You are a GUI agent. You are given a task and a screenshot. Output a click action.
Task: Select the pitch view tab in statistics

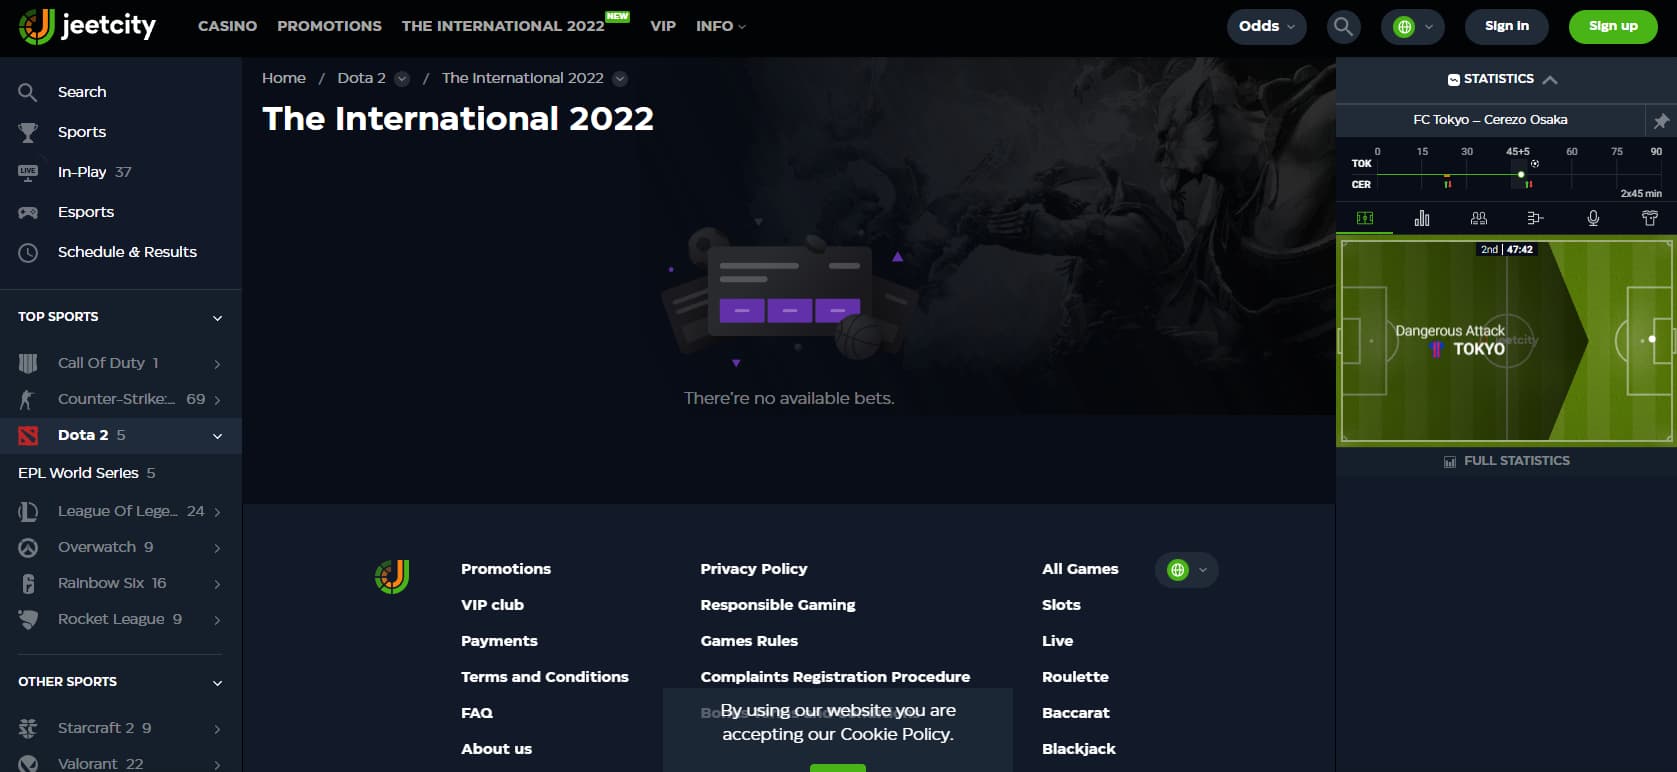pyautogui.click(x=1365, y=218)
